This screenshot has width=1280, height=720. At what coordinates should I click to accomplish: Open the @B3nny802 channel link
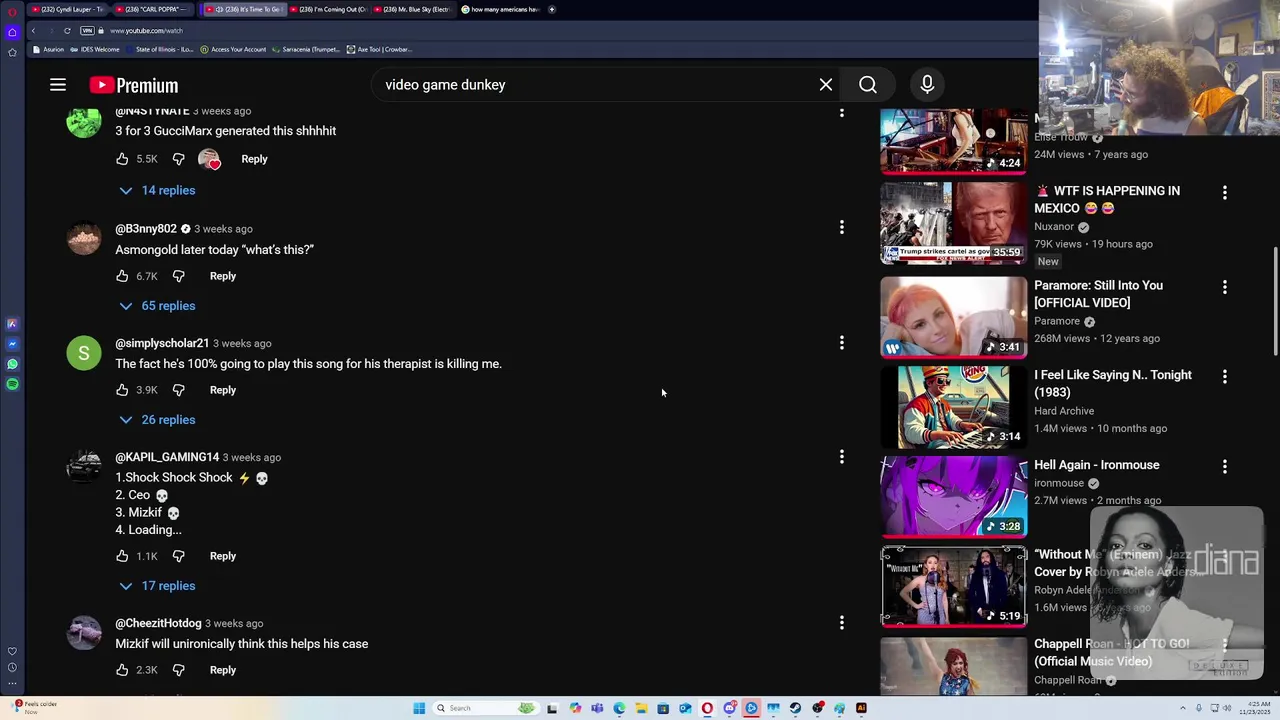[146, 229]
